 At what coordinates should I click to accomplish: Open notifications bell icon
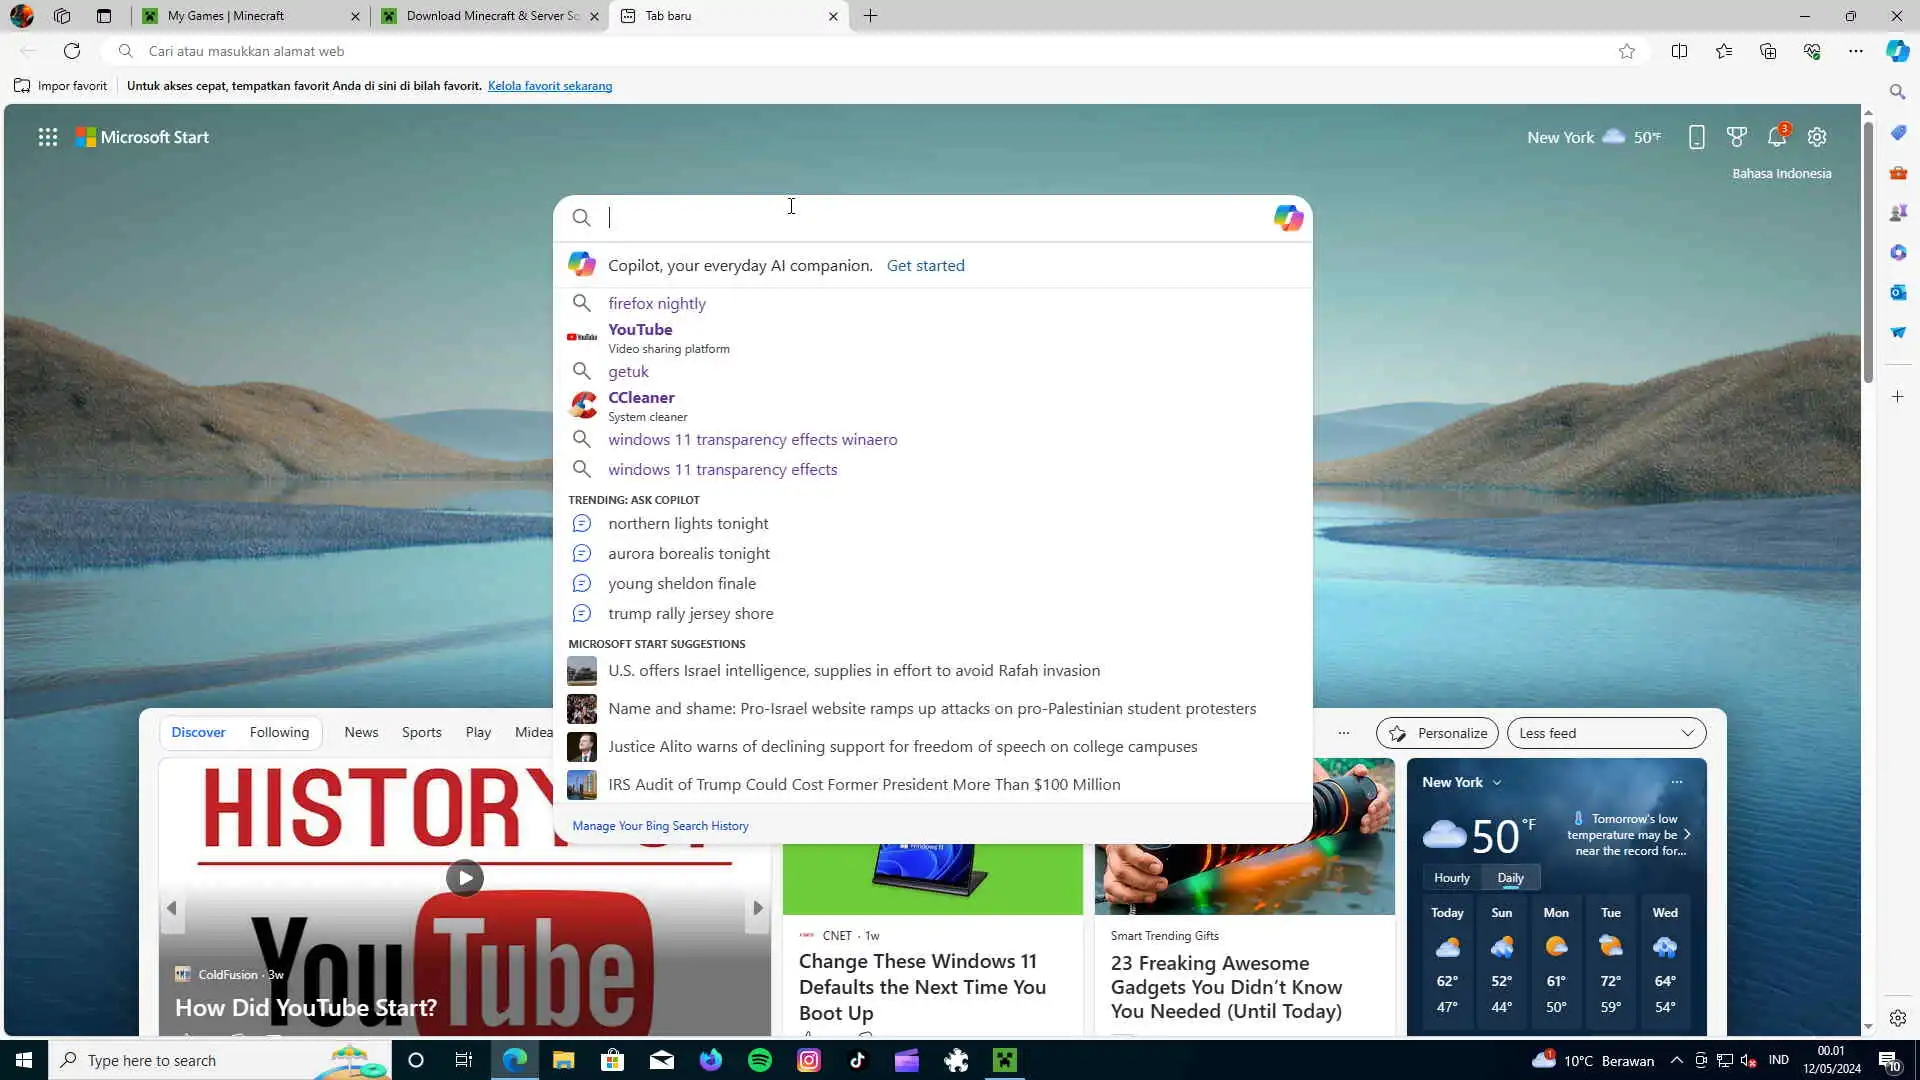click(x=1776, y=138)
